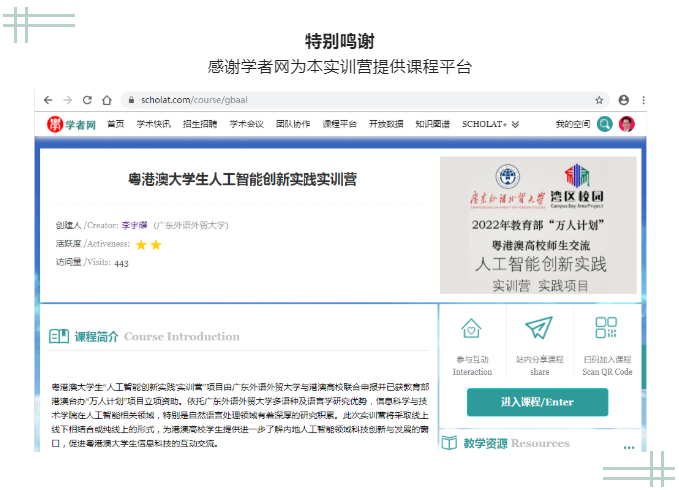The height and width of the screenshot is (490, 679).
Task: Open the 首页 menu item
Action: coord(116,124)
